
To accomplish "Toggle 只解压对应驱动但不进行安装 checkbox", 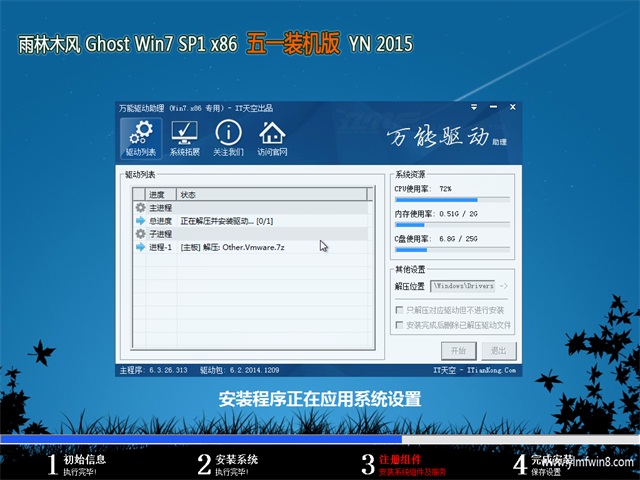I will click(x=399, y=310).
